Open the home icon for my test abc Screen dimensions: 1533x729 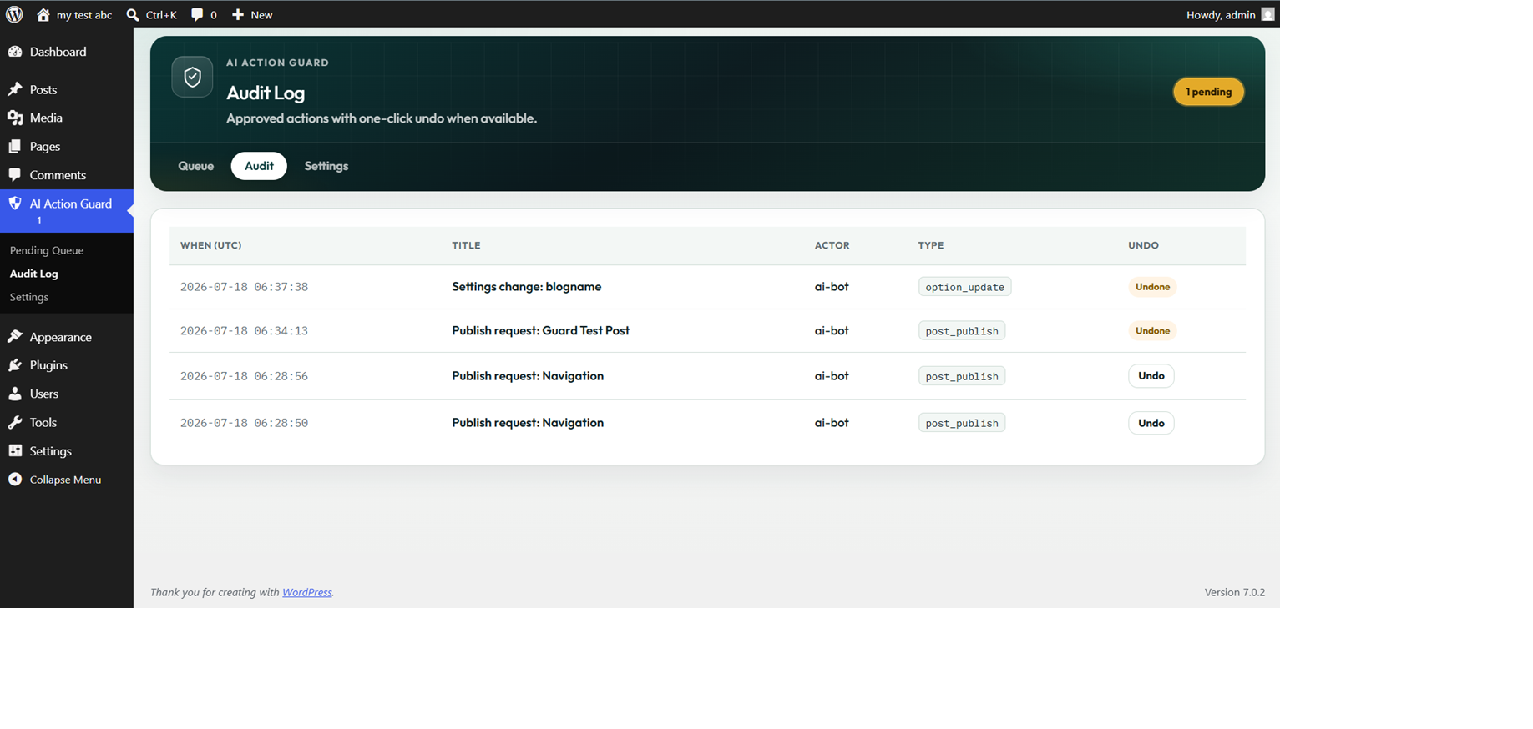click(43, 15)
